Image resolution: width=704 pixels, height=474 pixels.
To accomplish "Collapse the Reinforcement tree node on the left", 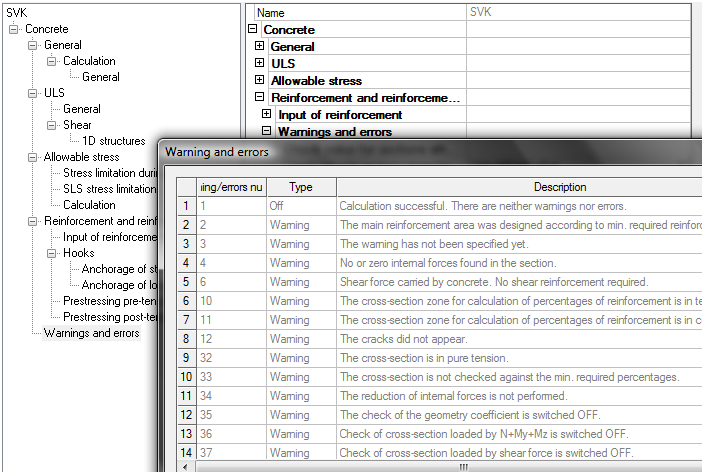I will [33, 221].
